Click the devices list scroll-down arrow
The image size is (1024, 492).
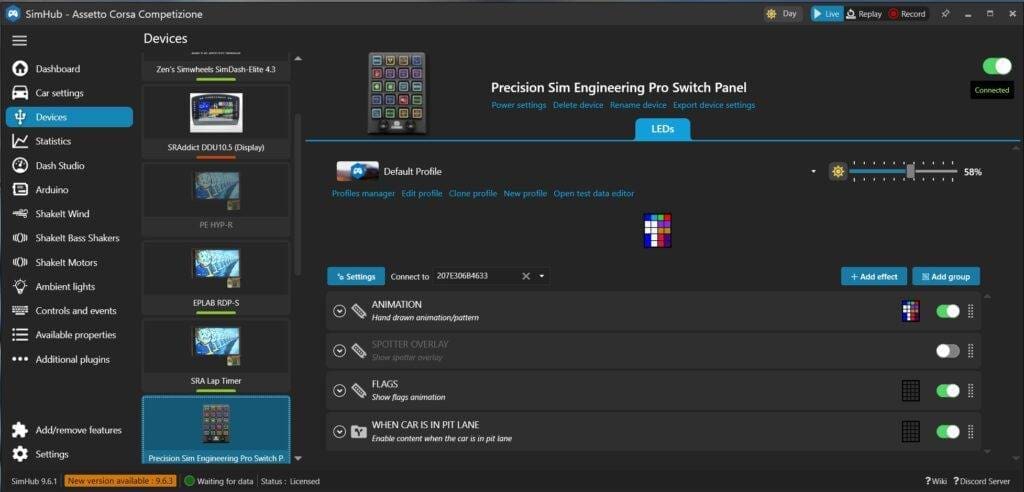[x=298, y=459]
